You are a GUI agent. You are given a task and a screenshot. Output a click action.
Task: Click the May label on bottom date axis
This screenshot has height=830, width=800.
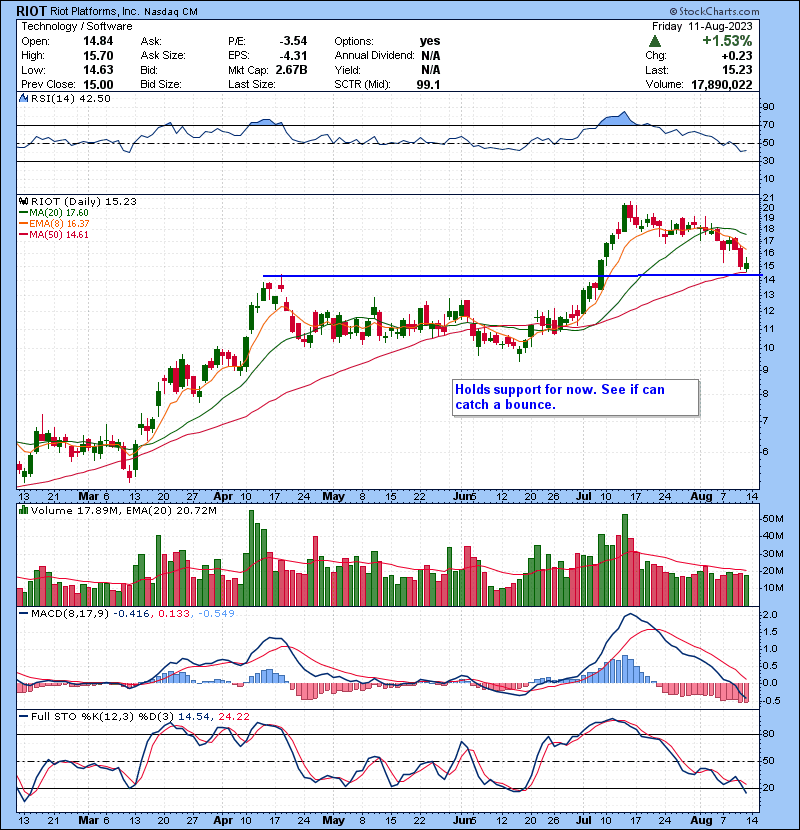(334, 820)
